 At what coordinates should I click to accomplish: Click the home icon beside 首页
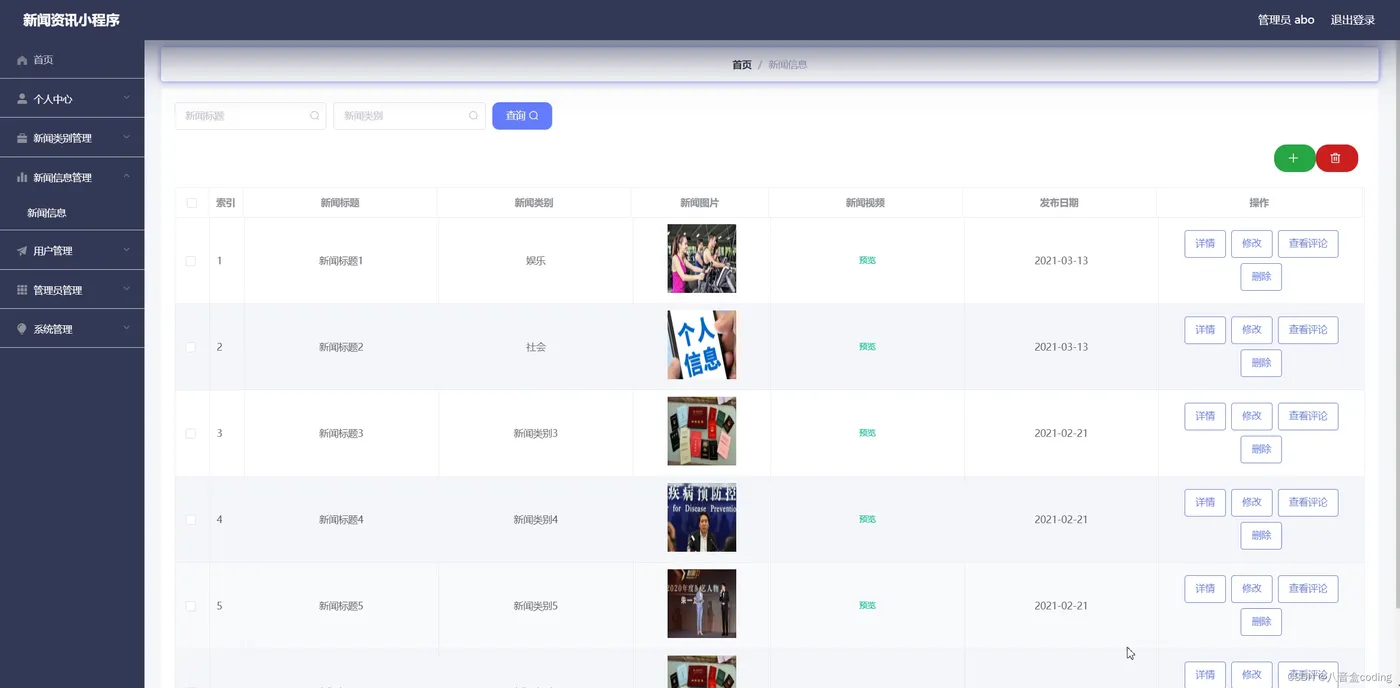(22, 60)
